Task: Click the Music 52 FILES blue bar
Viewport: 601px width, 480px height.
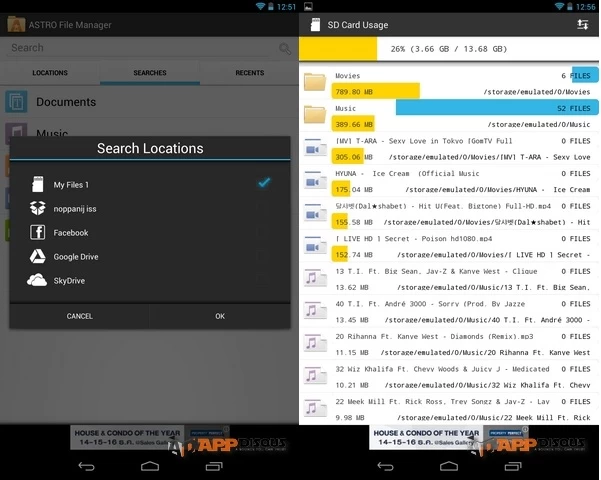Action: tap(497, 108)
